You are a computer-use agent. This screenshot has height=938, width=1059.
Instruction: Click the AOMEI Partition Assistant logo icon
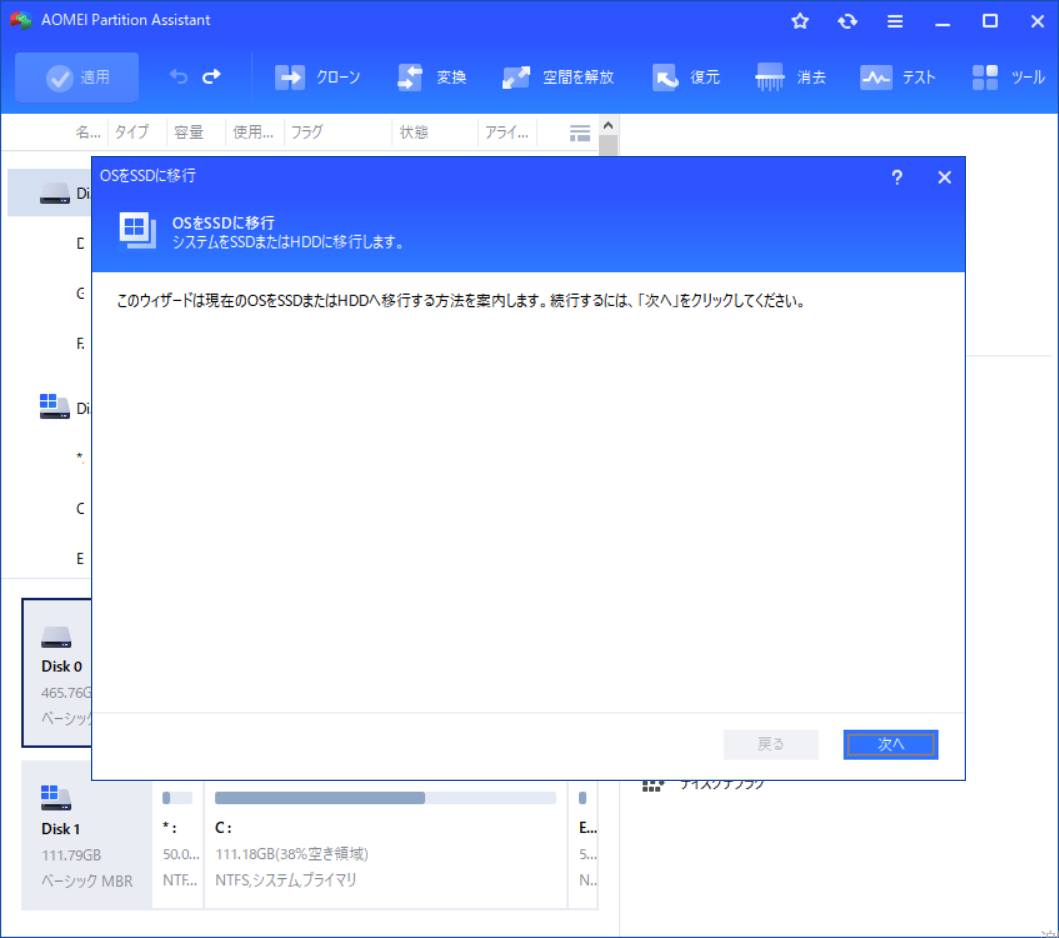pos(21,20)
